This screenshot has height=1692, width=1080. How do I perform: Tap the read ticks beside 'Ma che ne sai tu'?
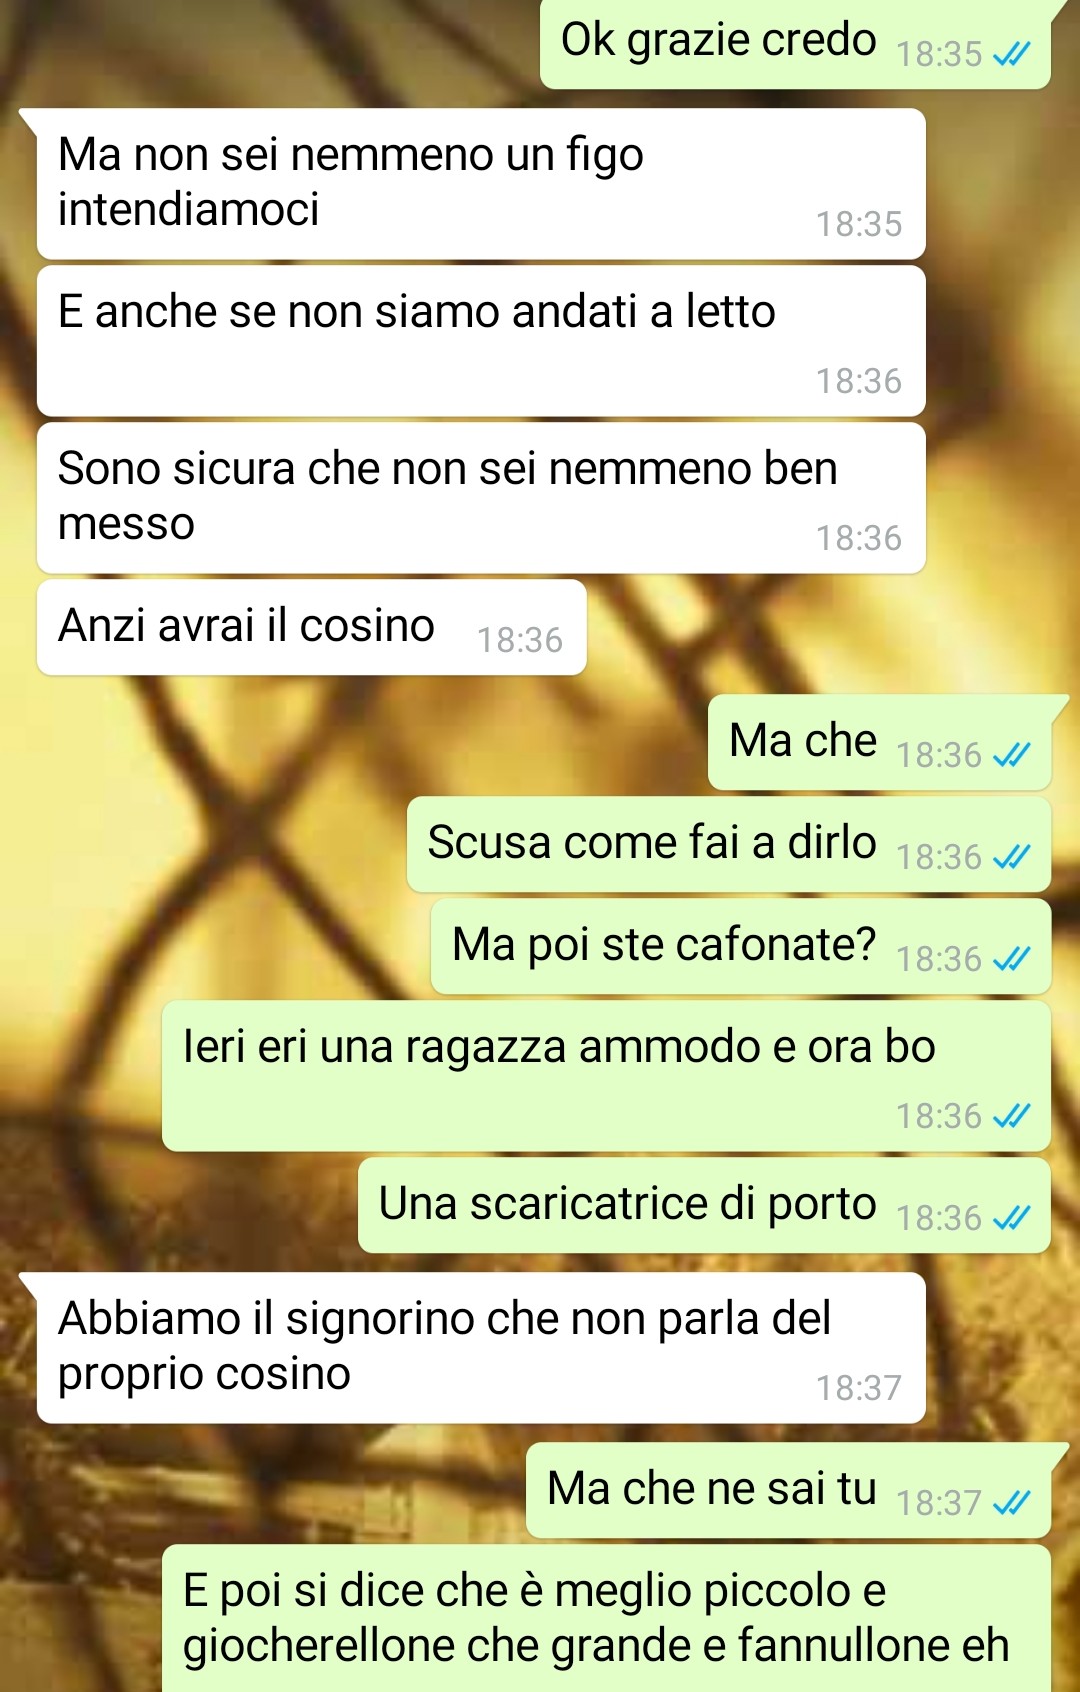[x=1011, y=1503]
